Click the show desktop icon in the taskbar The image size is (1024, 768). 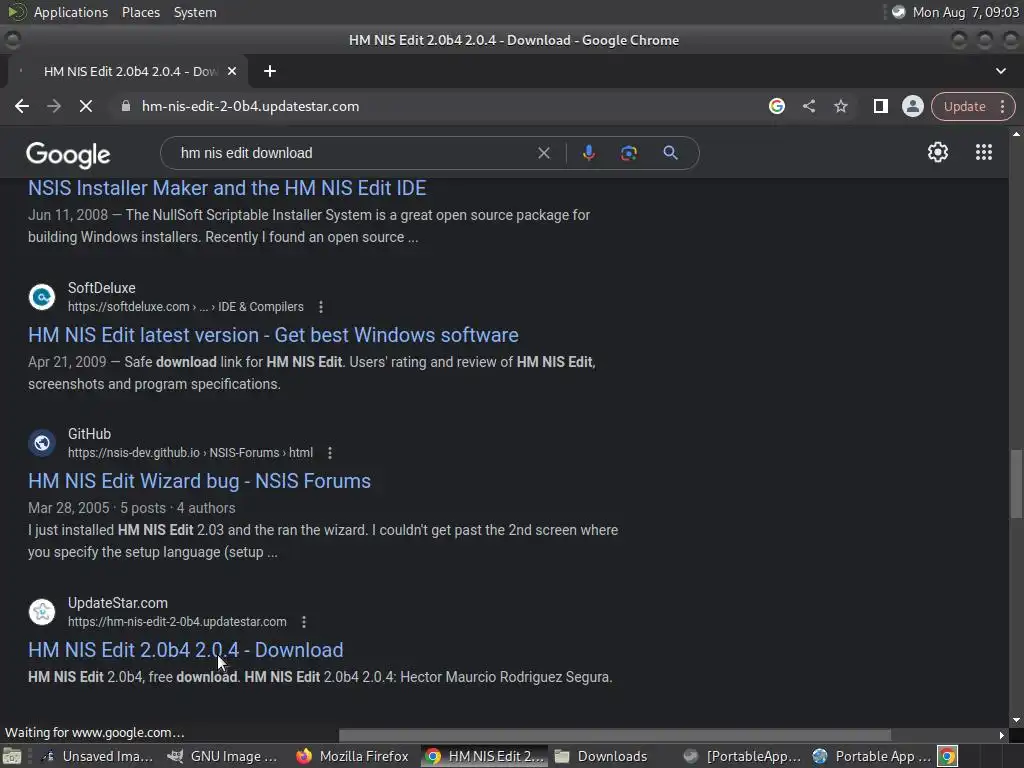click(x=12, y=756)
